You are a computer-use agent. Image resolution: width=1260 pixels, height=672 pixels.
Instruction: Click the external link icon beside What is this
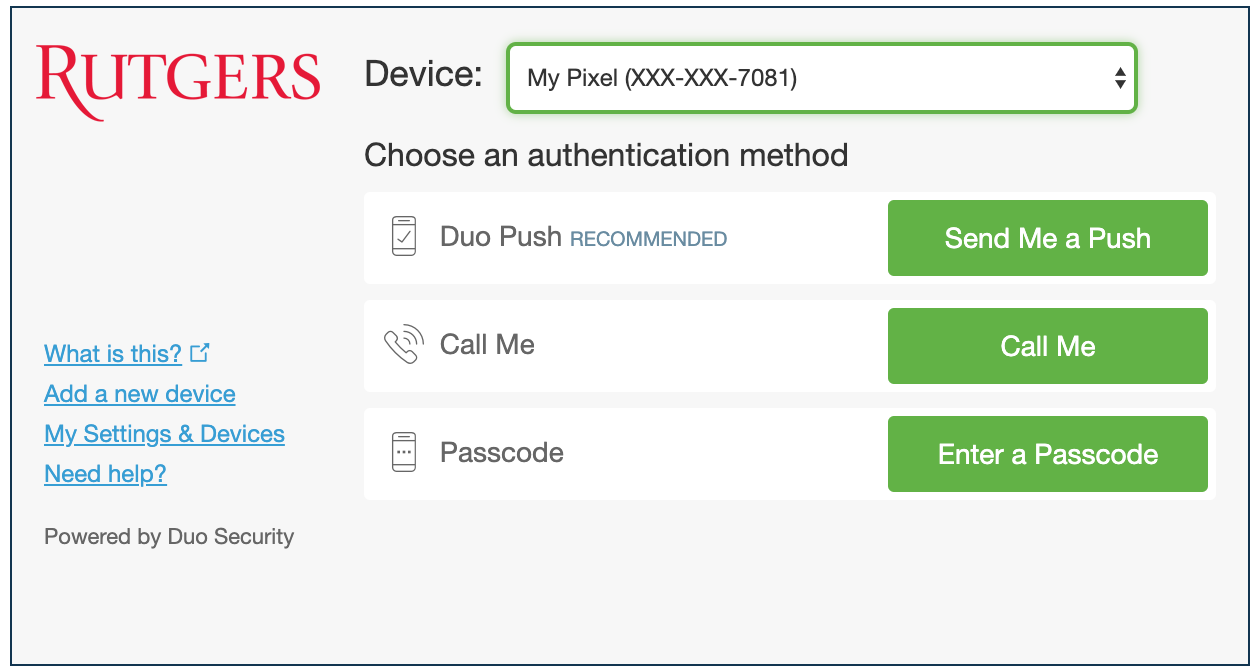200,351
